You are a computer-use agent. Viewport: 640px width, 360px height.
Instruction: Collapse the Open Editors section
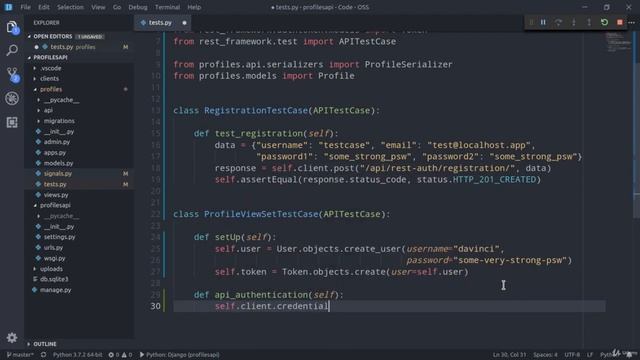pos(52,36)
